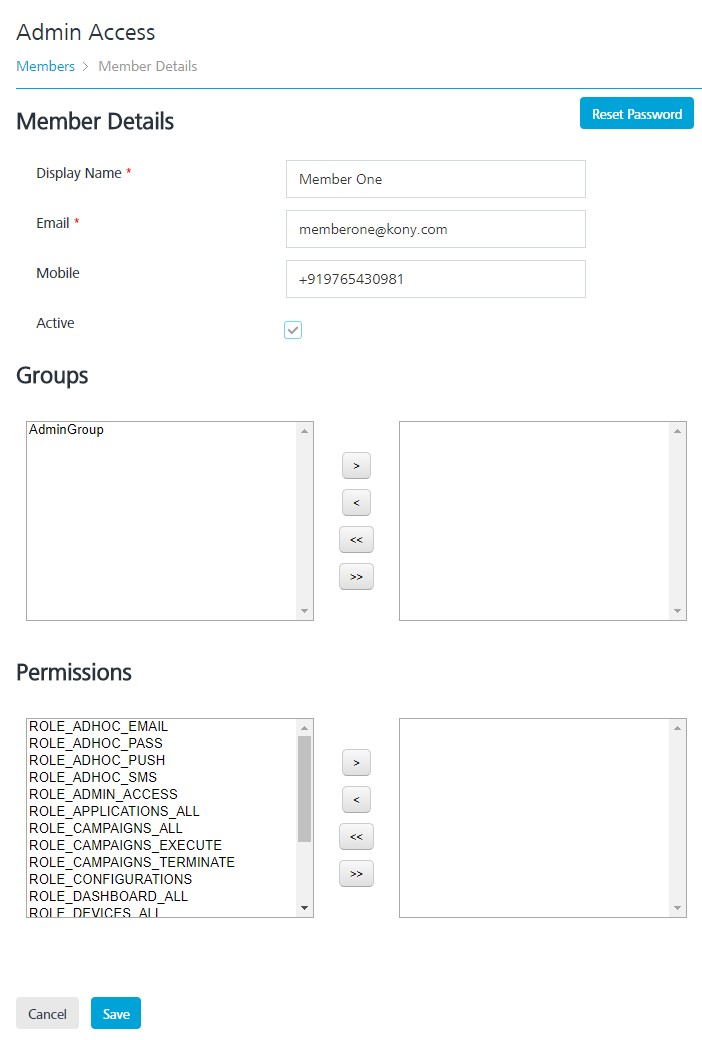The image size is (702, 1040).
Task: Click into the Mobile number field
Action: 435,279
